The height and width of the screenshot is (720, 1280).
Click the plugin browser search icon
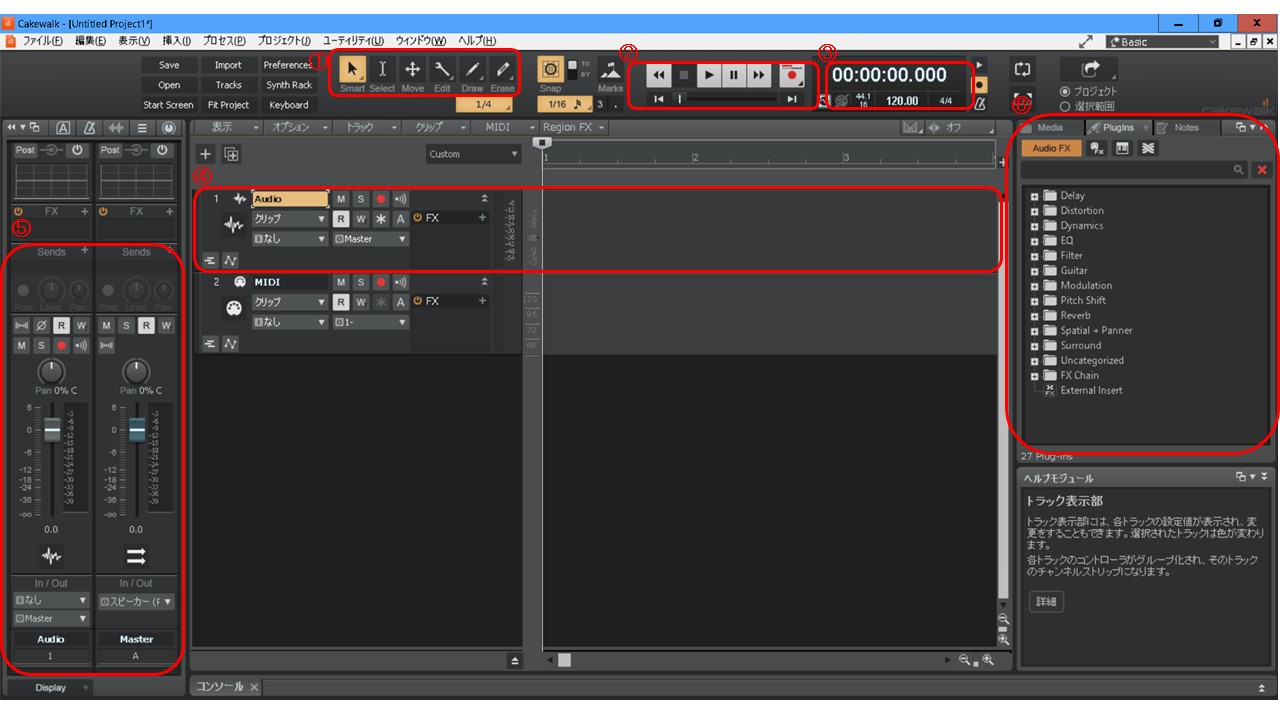click(x=1239, y=171)
